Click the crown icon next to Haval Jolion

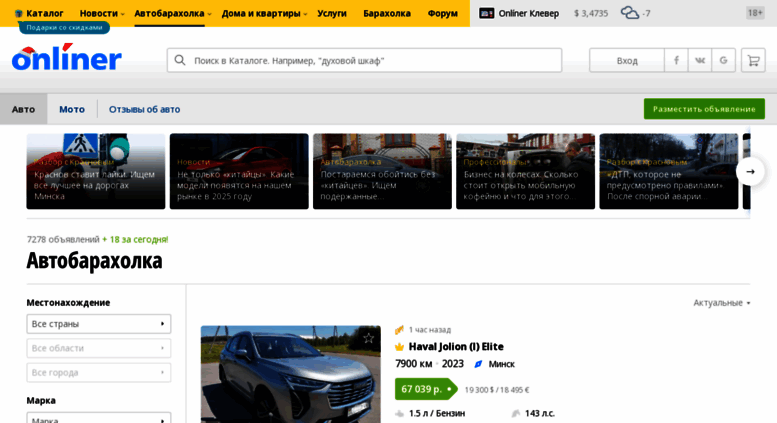[399, 347]
